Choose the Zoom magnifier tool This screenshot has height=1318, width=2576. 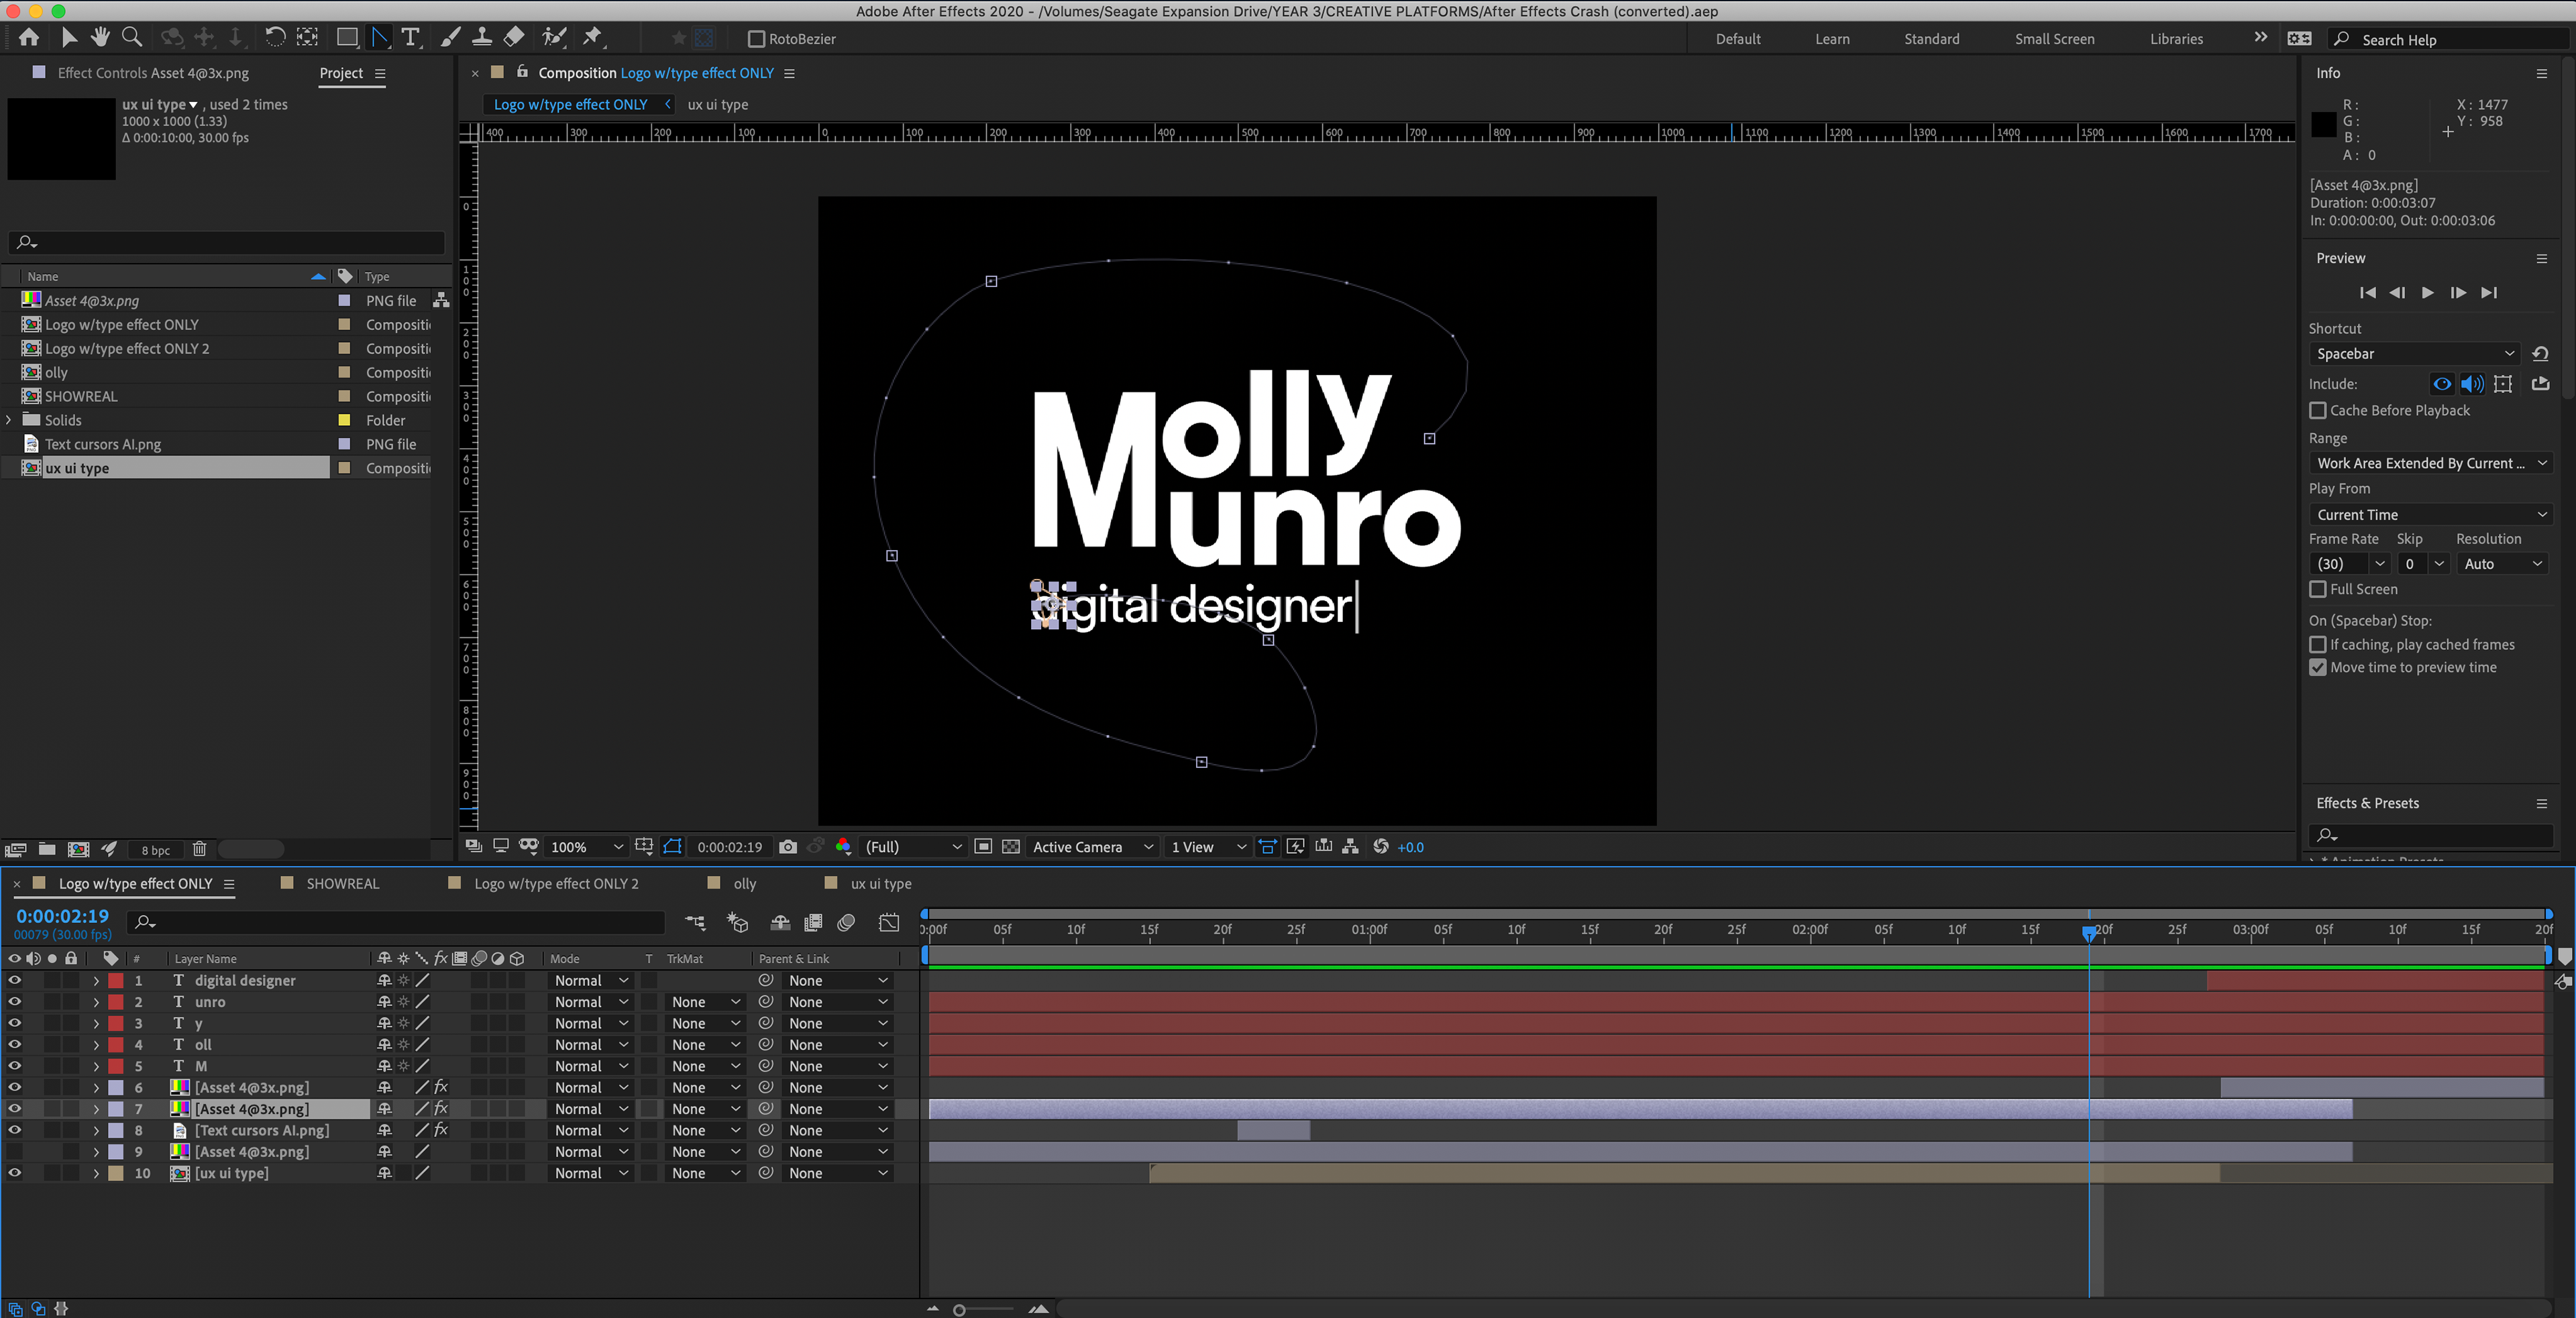131,38
